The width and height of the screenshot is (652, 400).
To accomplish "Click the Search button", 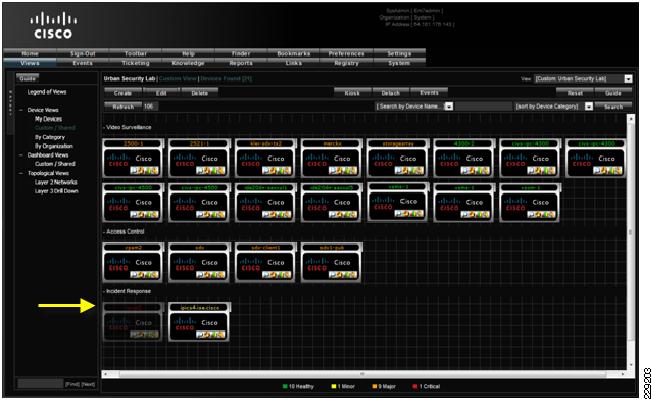I will click(x=613, y=106).
